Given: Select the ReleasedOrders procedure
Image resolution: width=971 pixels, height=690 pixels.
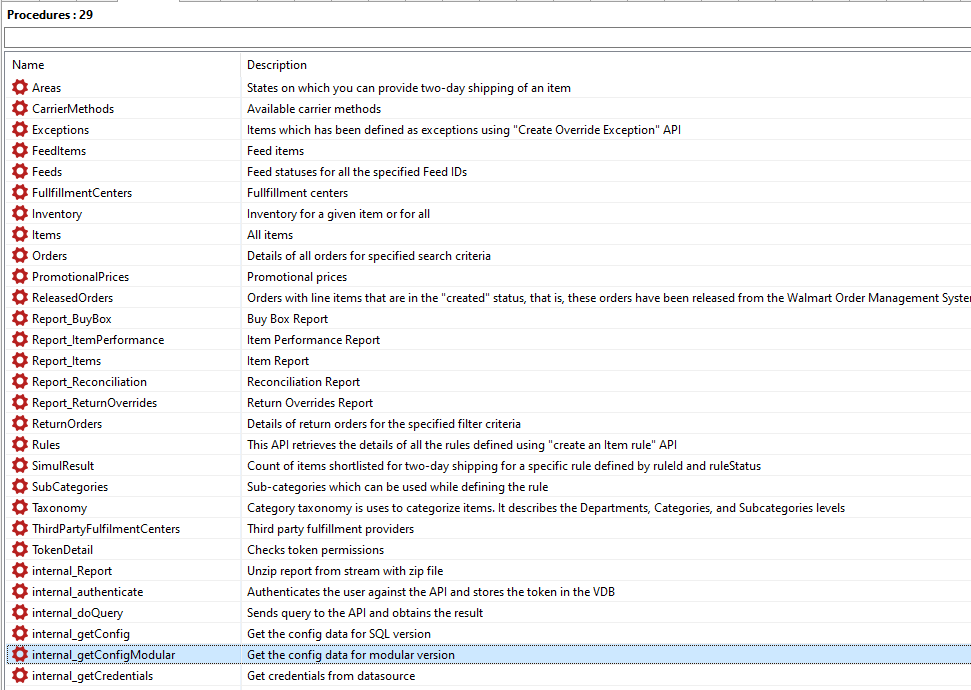Looking at the screenshot, I should 72,298.
